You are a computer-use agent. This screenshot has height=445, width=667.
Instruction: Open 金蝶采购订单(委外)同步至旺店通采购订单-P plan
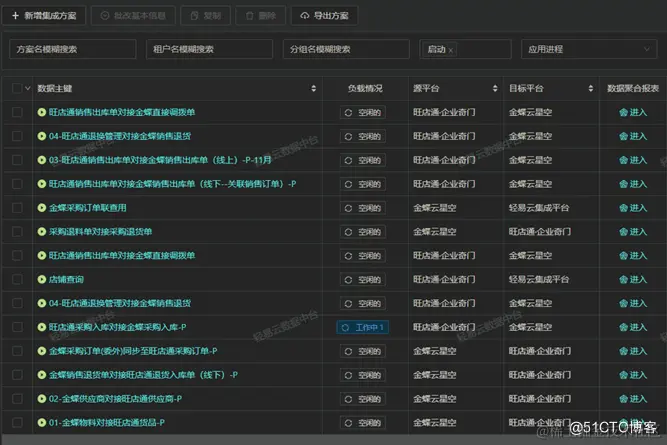pos(133,351)
